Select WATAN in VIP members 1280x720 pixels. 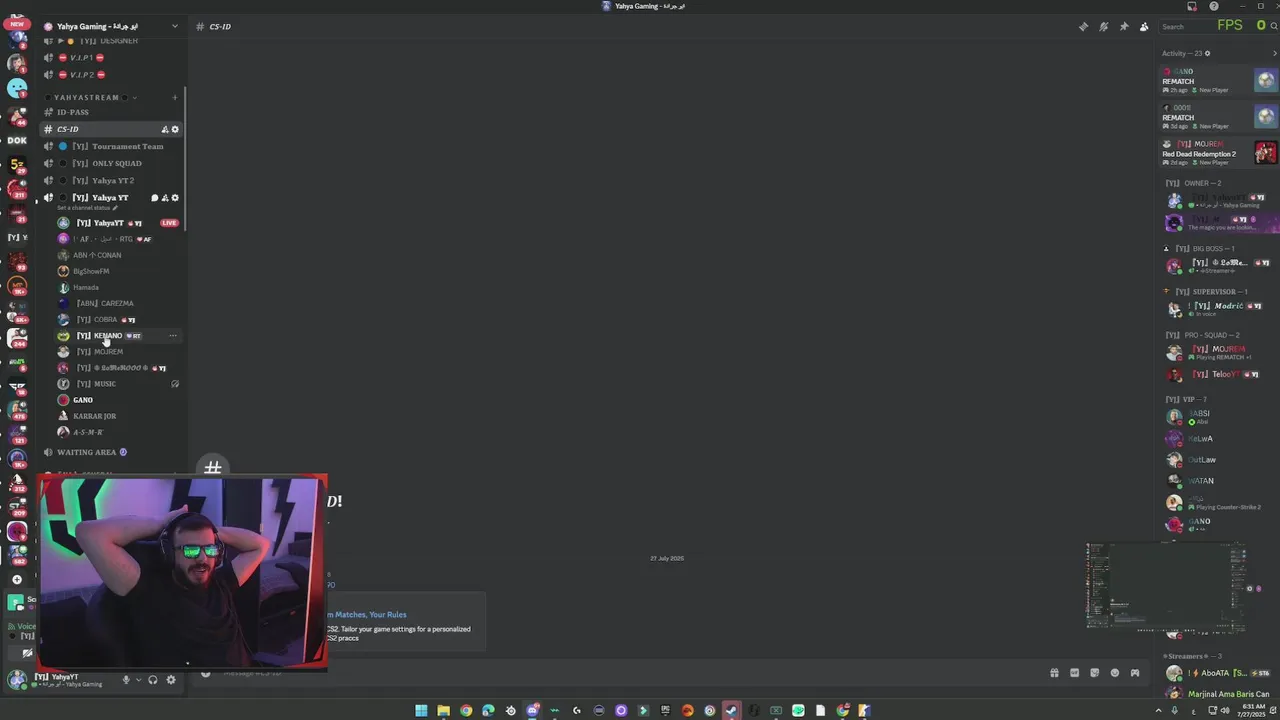(1219, 481)
